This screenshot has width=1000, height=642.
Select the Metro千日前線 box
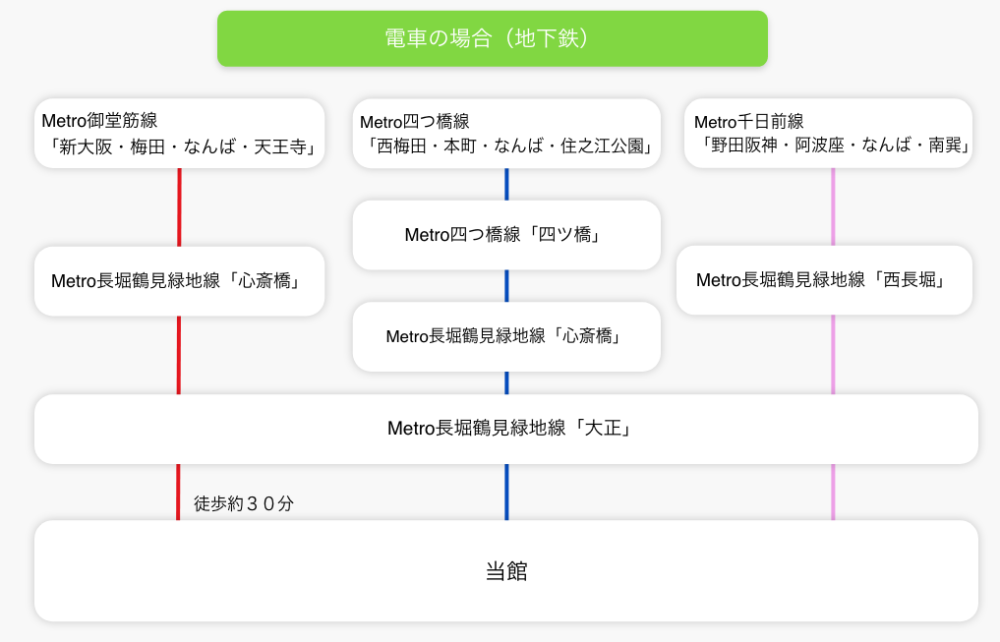coord(828,133)
